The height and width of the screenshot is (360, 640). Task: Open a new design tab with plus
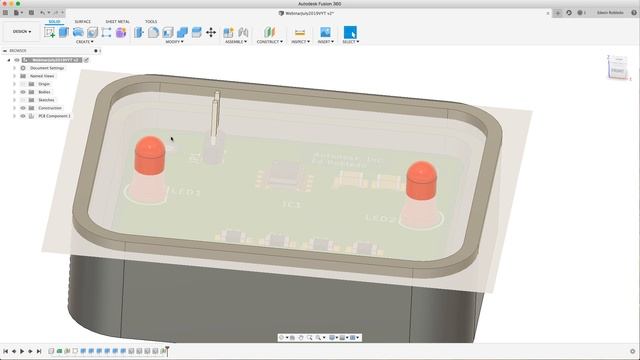(x=558, y=13)
